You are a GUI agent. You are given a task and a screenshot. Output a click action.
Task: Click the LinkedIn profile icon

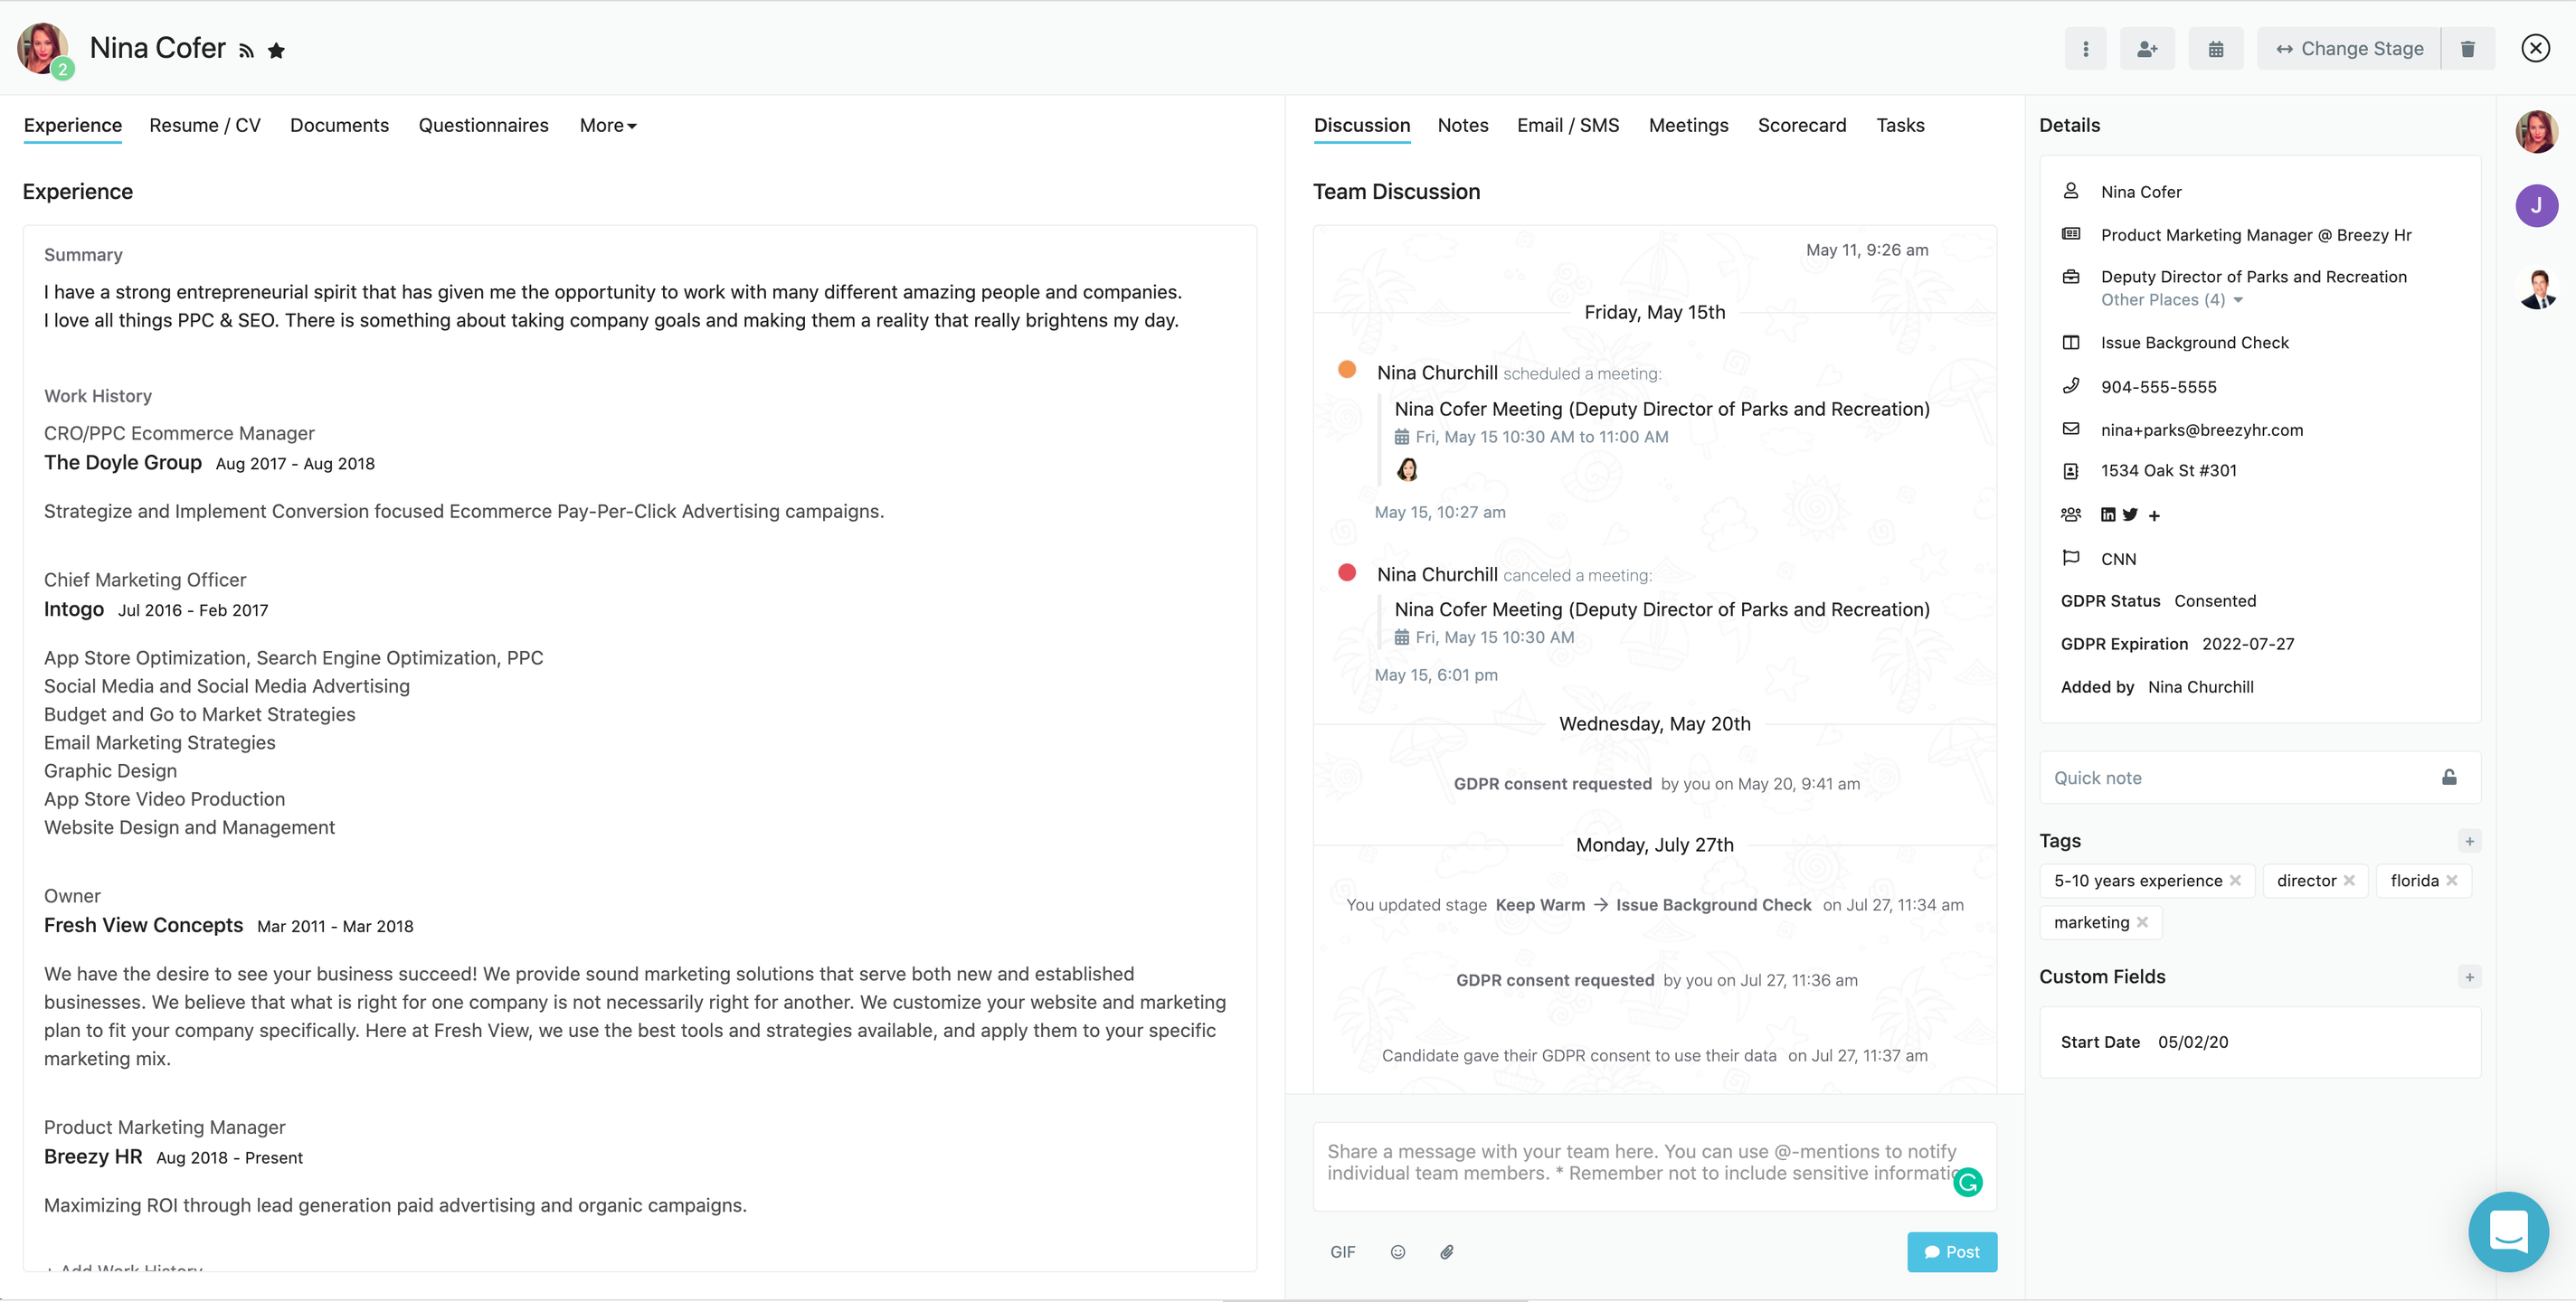click(2107, 514)
